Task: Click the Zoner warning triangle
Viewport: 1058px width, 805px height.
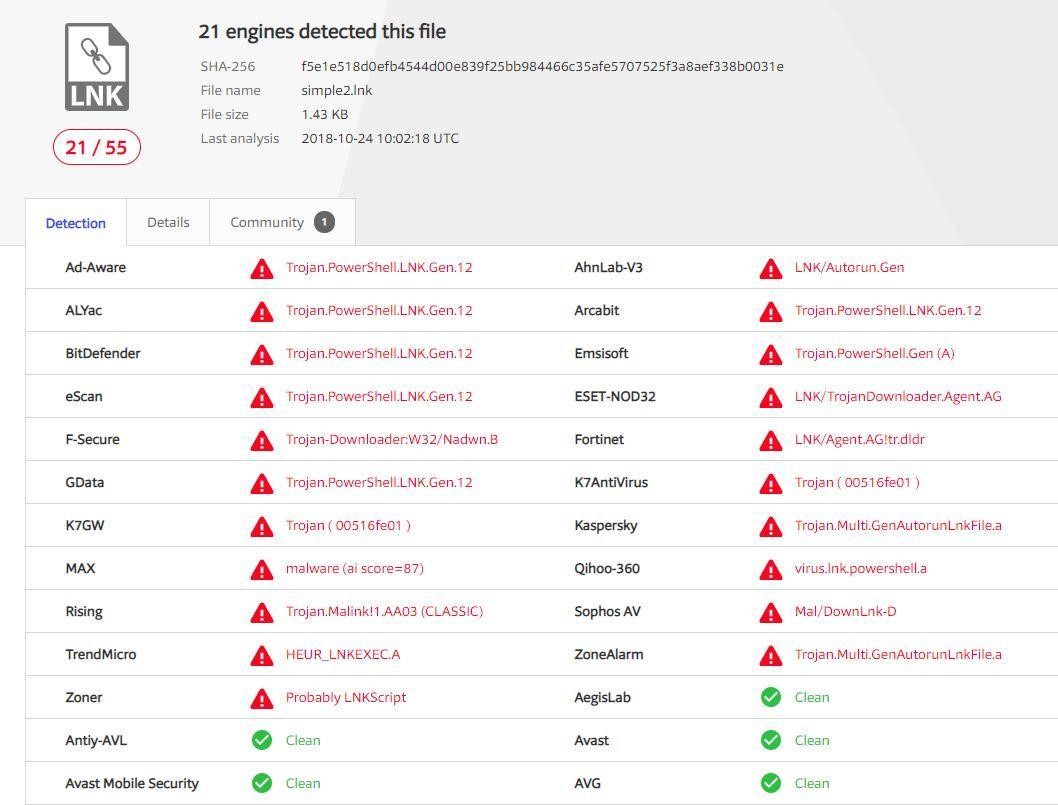Action: [262, 698]
